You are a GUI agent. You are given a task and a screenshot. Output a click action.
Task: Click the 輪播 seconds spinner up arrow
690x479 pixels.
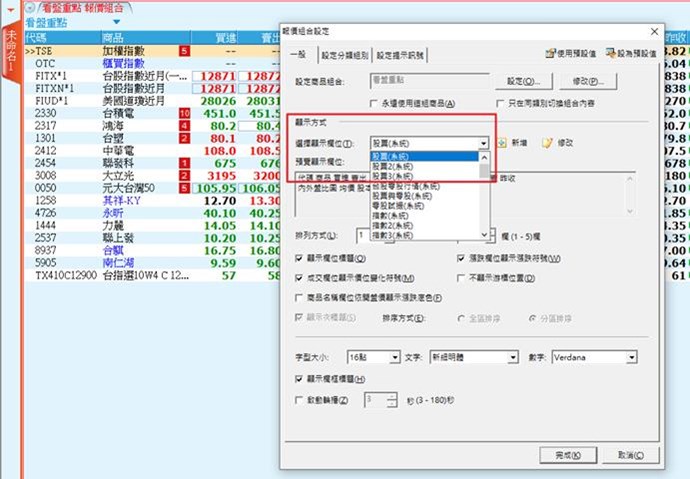392,396
